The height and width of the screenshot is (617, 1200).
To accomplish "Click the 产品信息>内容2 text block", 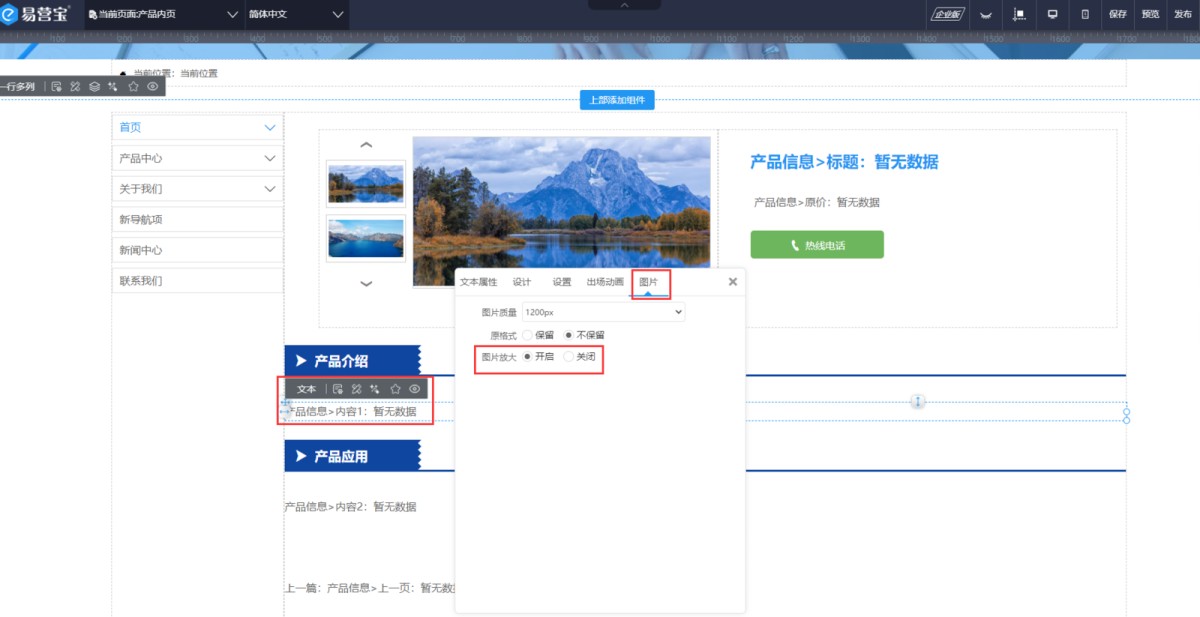I will [x=351, y=507].
